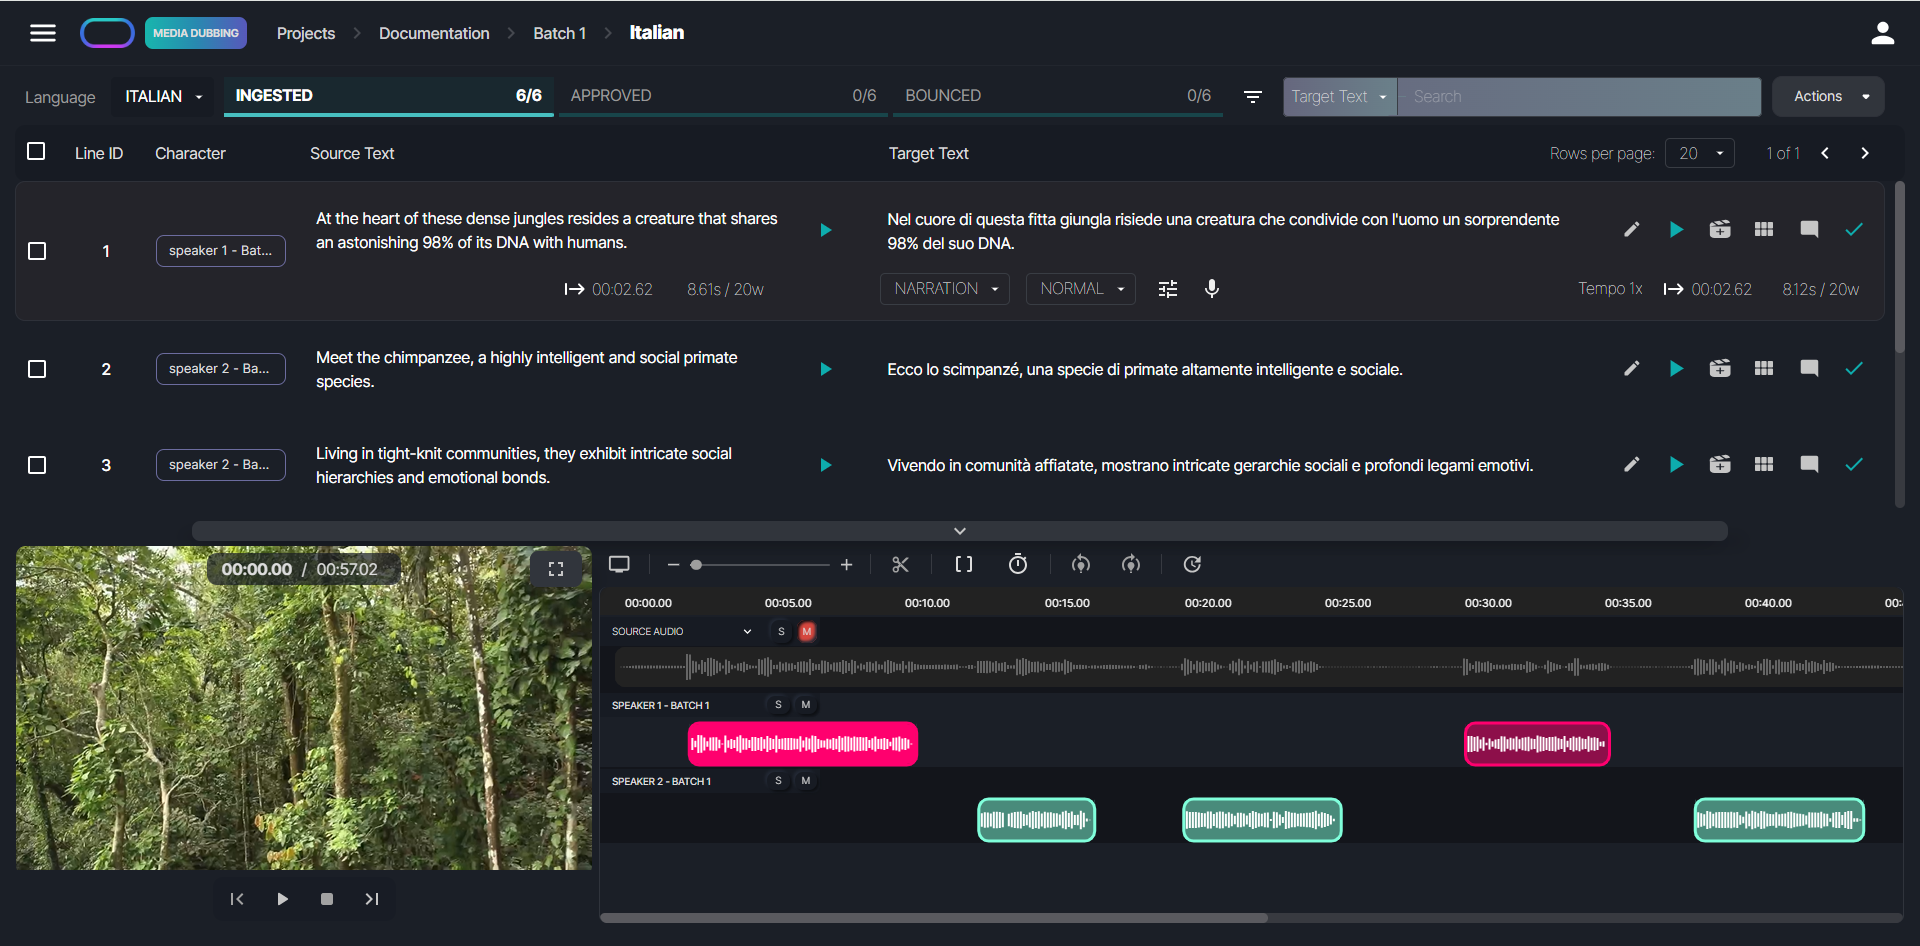Expand the Narration type dropdown
The height and width of the screenshot is (946, 1920).
[945, 289]
